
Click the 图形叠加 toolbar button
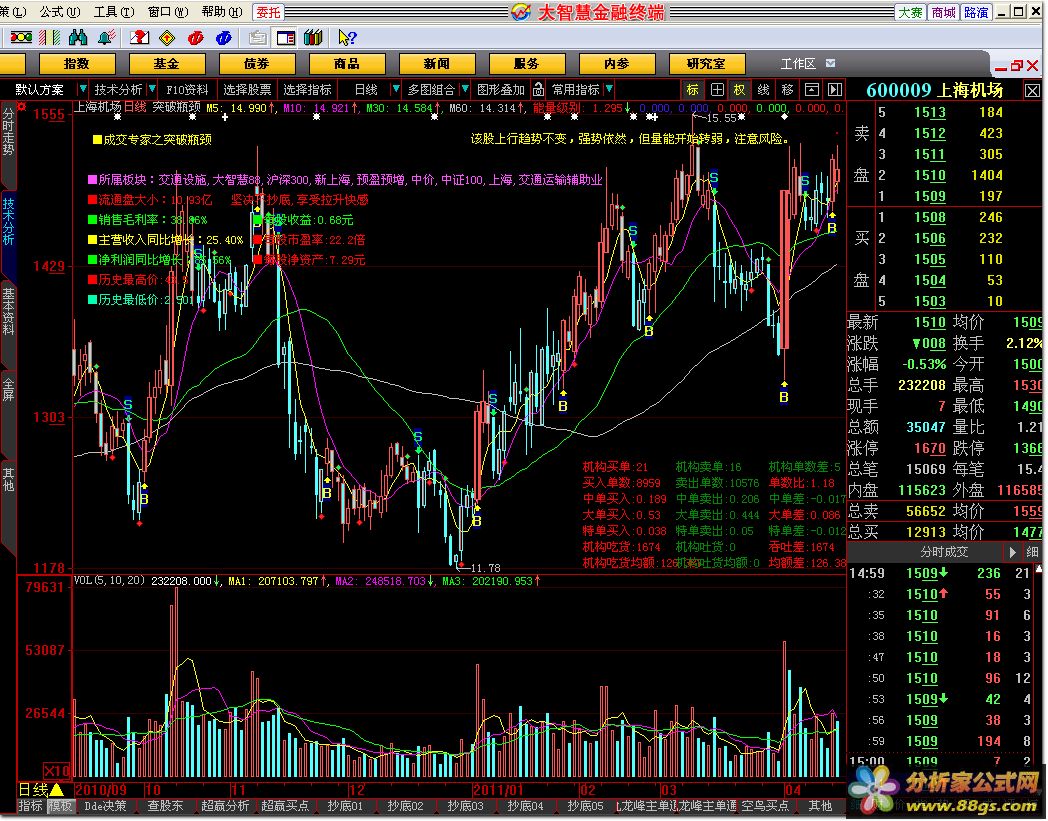pos(501,90)
